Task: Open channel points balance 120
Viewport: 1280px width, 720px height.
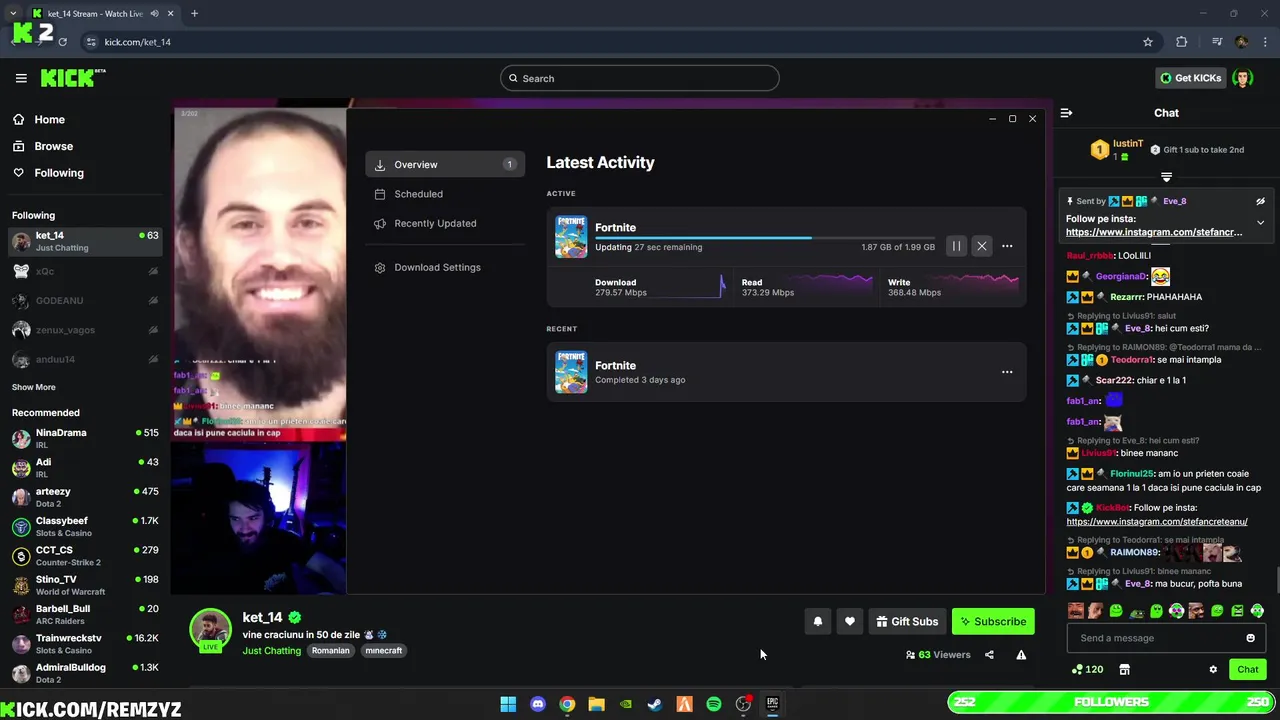Action: click(x=1088, y=669)
